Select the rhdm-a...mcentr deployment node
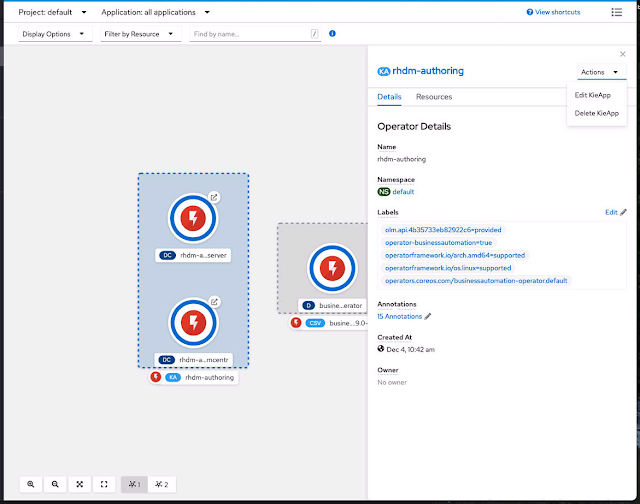 pyautogui.click(x=193, y=323)
